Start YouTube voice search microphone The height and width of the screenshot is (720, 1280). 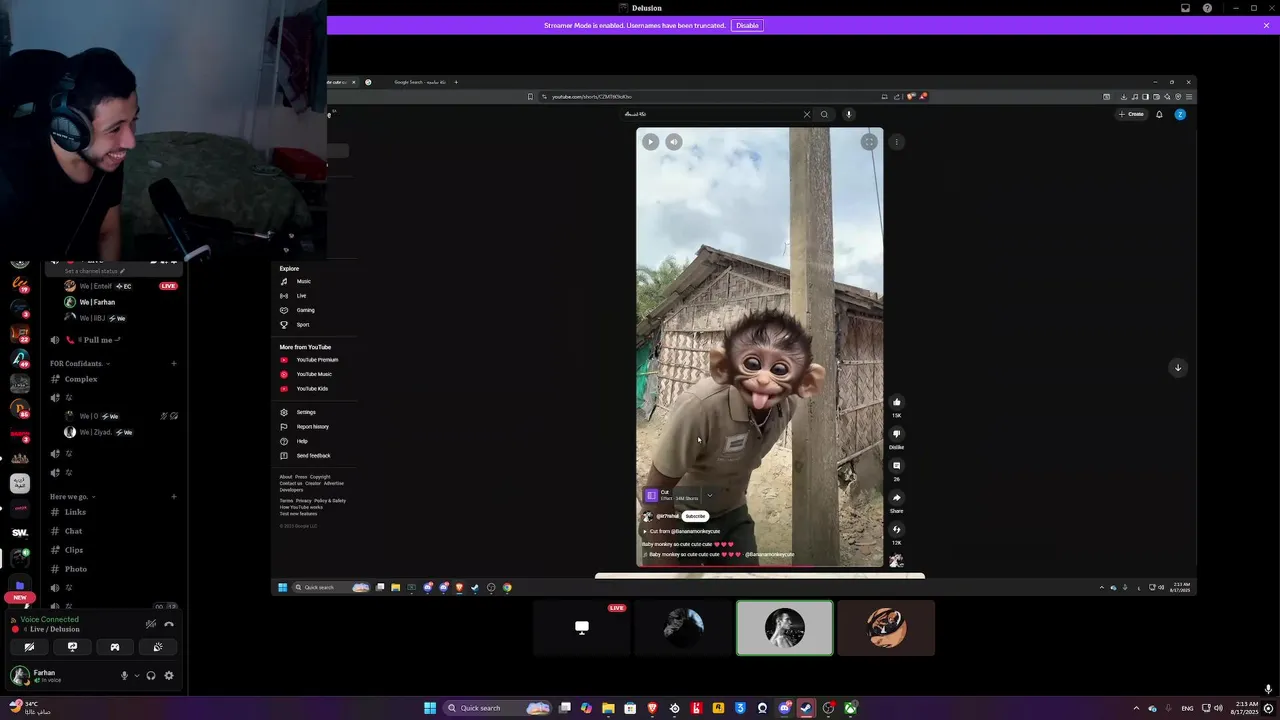[849, 114]
